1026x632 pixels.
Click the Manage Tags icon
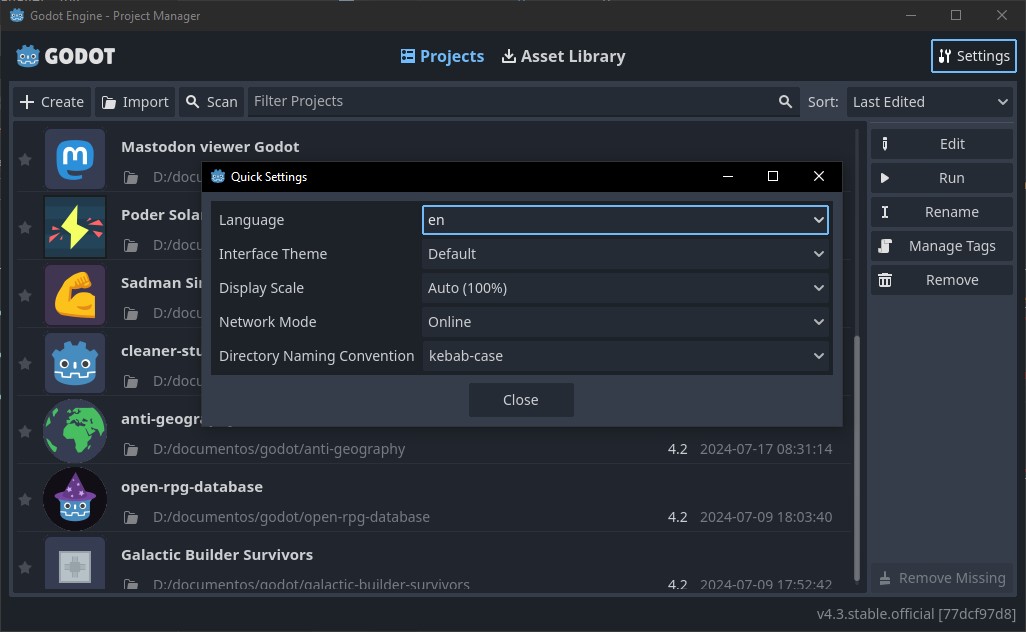(884, 245)
